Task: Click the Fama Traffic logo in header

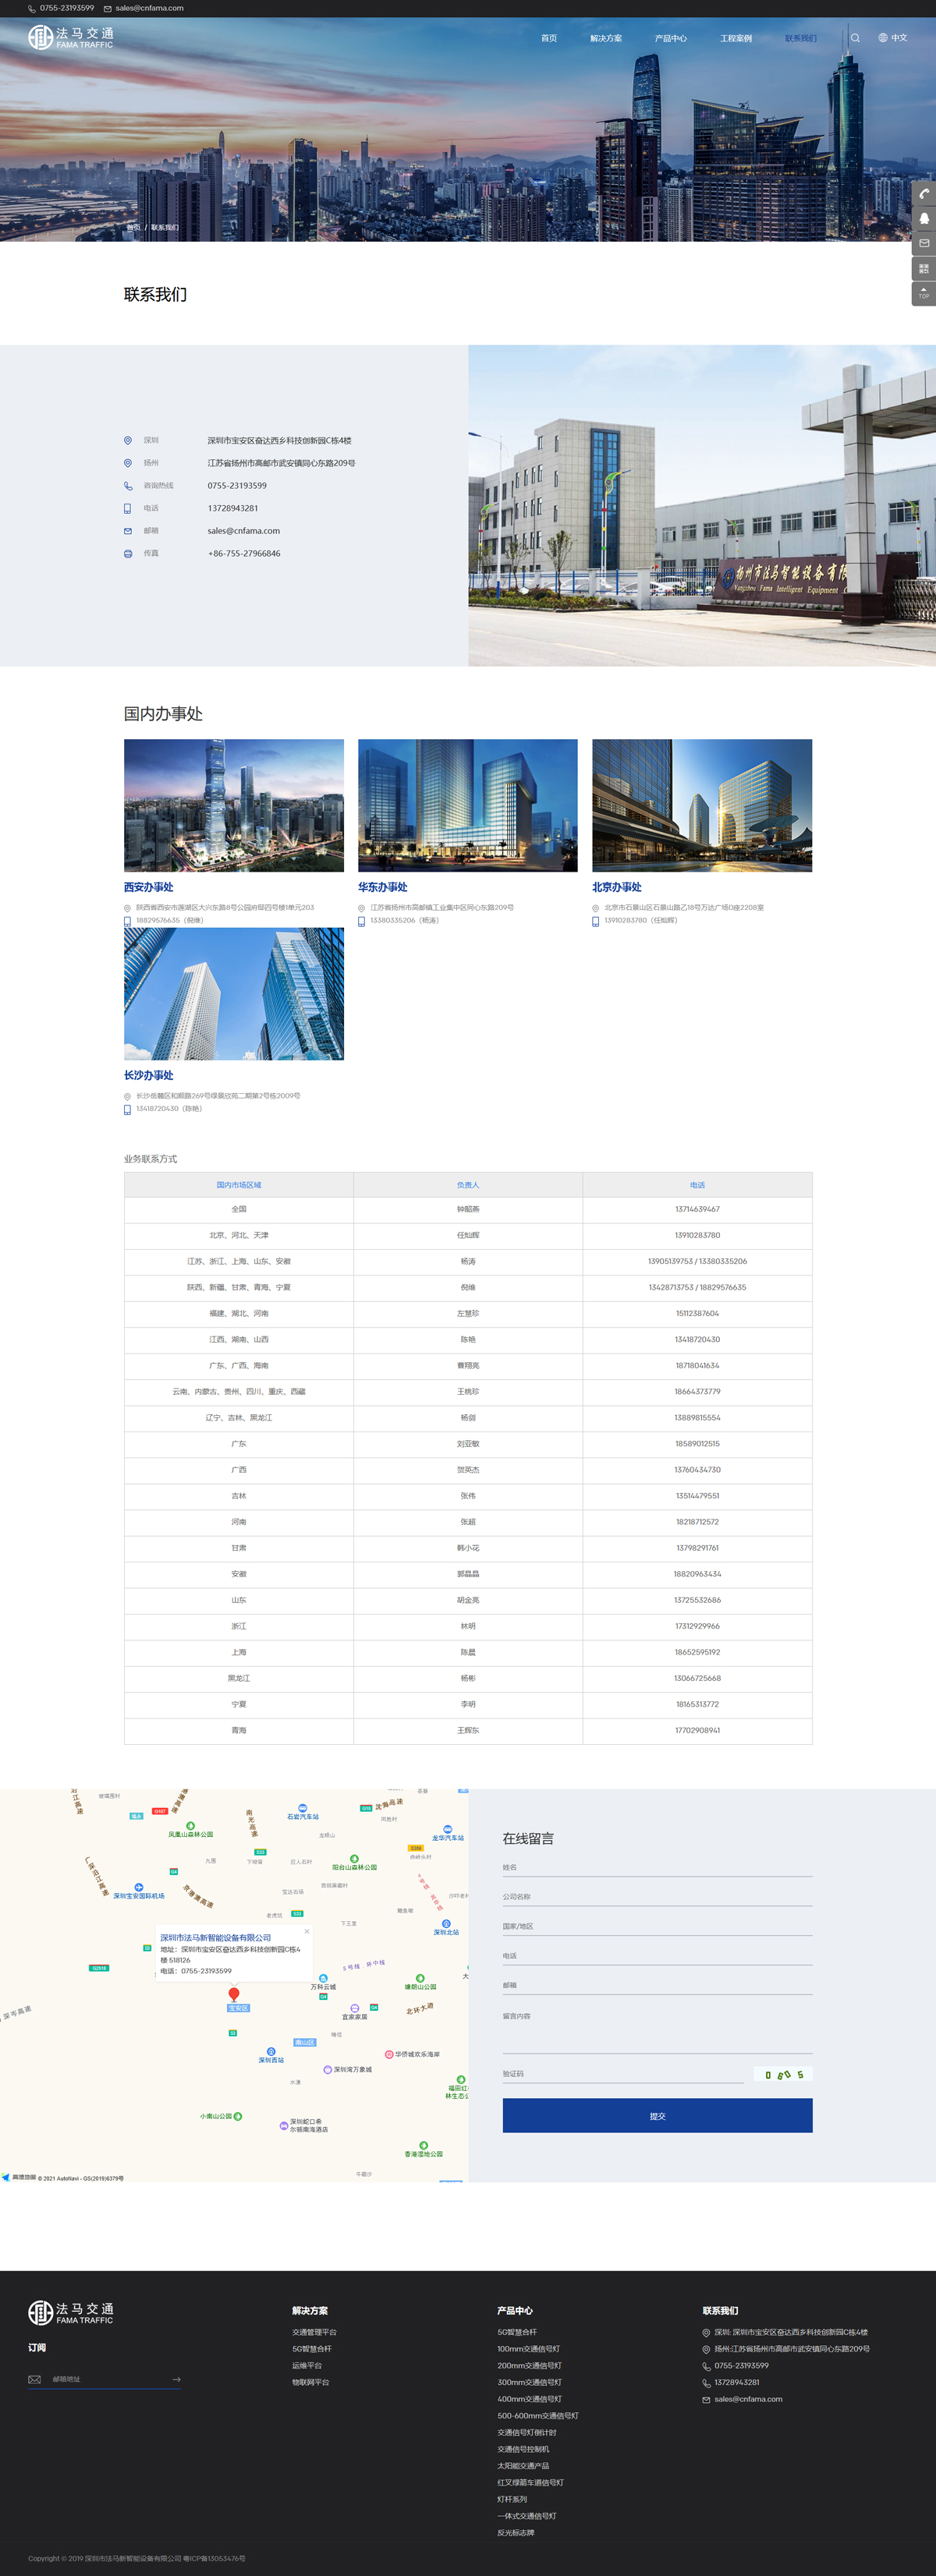Action: [x=71, y=38]
